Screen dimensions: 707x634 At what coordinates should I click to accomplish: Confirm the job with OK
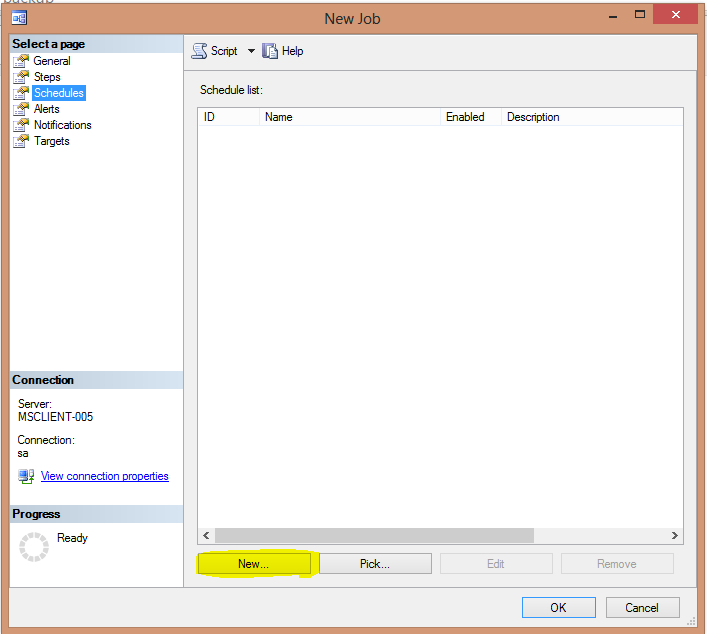[558, 607]
